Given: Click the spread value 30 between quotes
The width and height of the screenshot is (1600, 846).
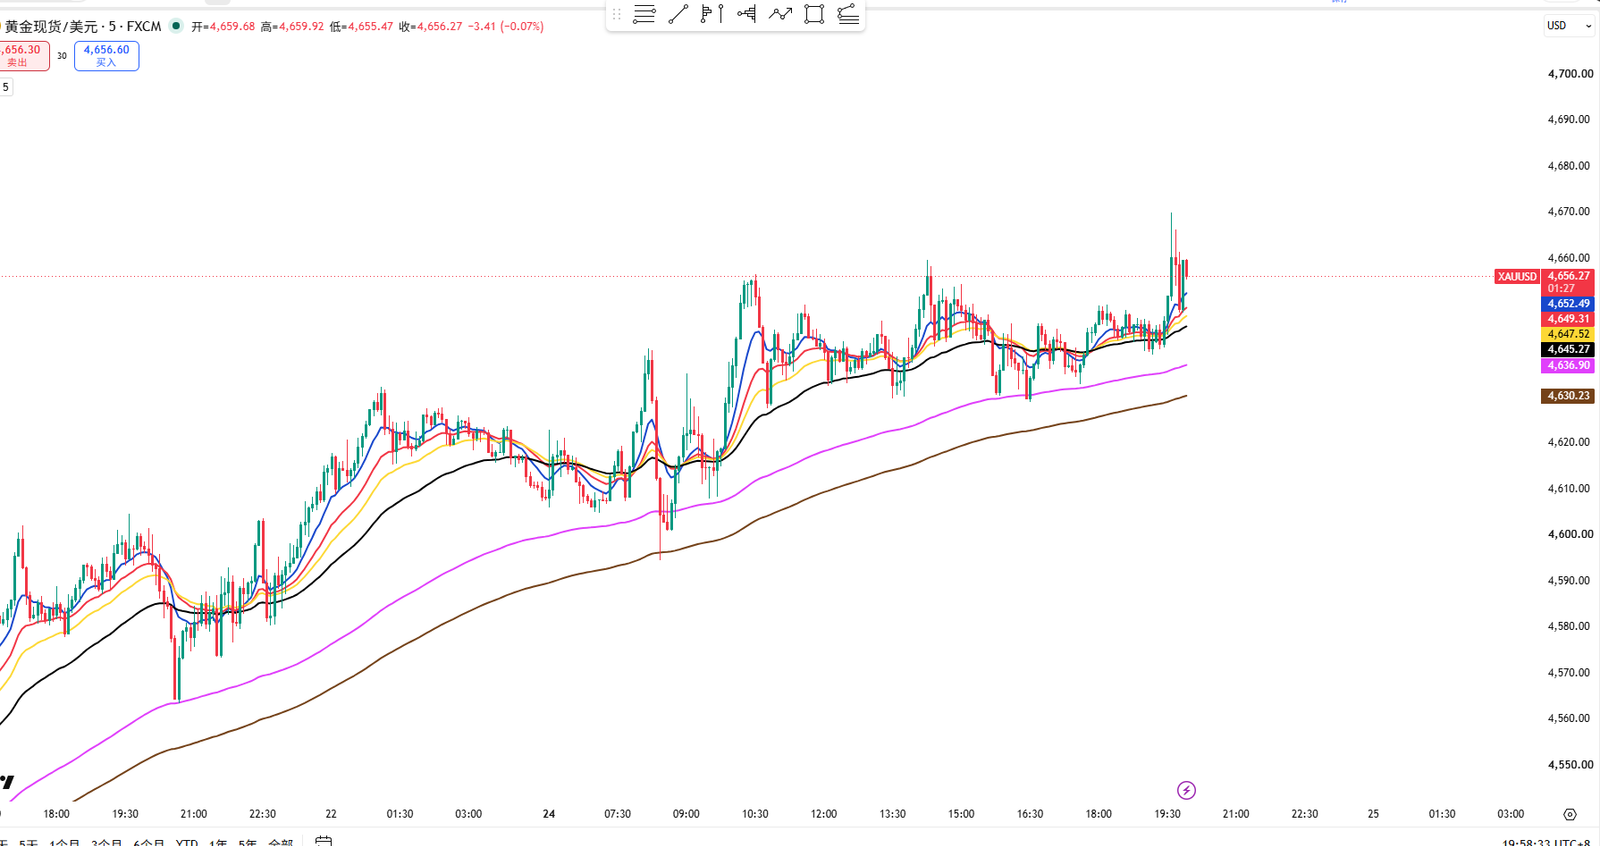Looking at the screenshot, I should pyautogui.click(x=62, y=56).
